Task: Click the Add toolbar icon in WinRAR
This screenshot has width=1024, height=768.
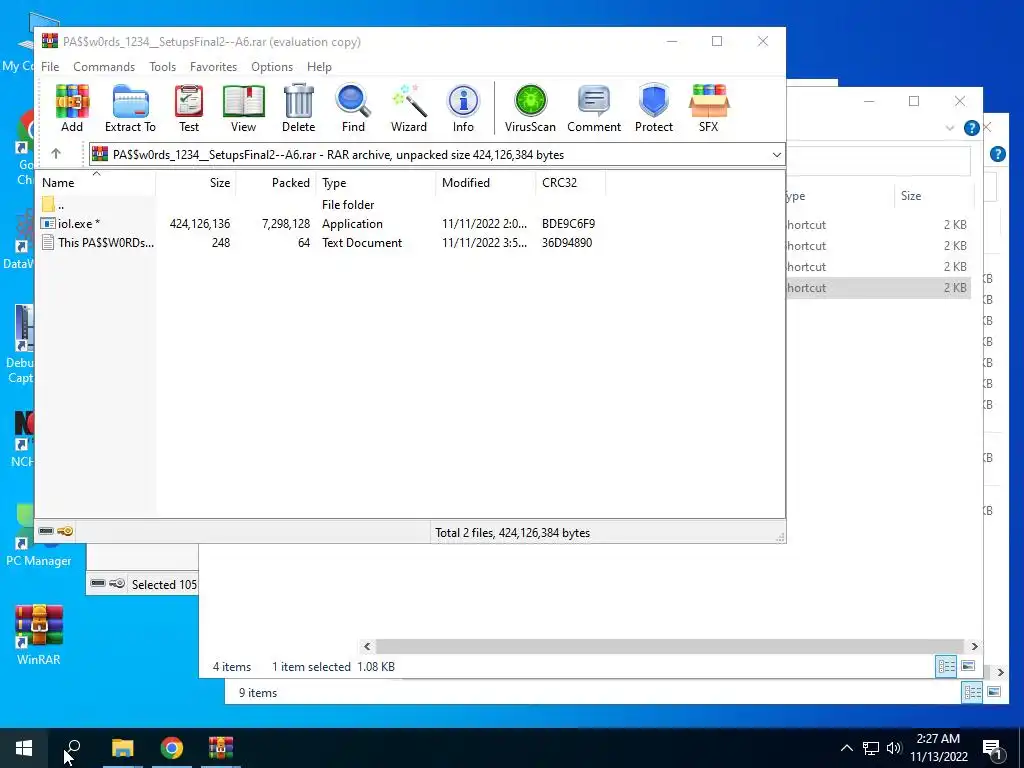Action: pyautogui.click(x=72, y=108)
